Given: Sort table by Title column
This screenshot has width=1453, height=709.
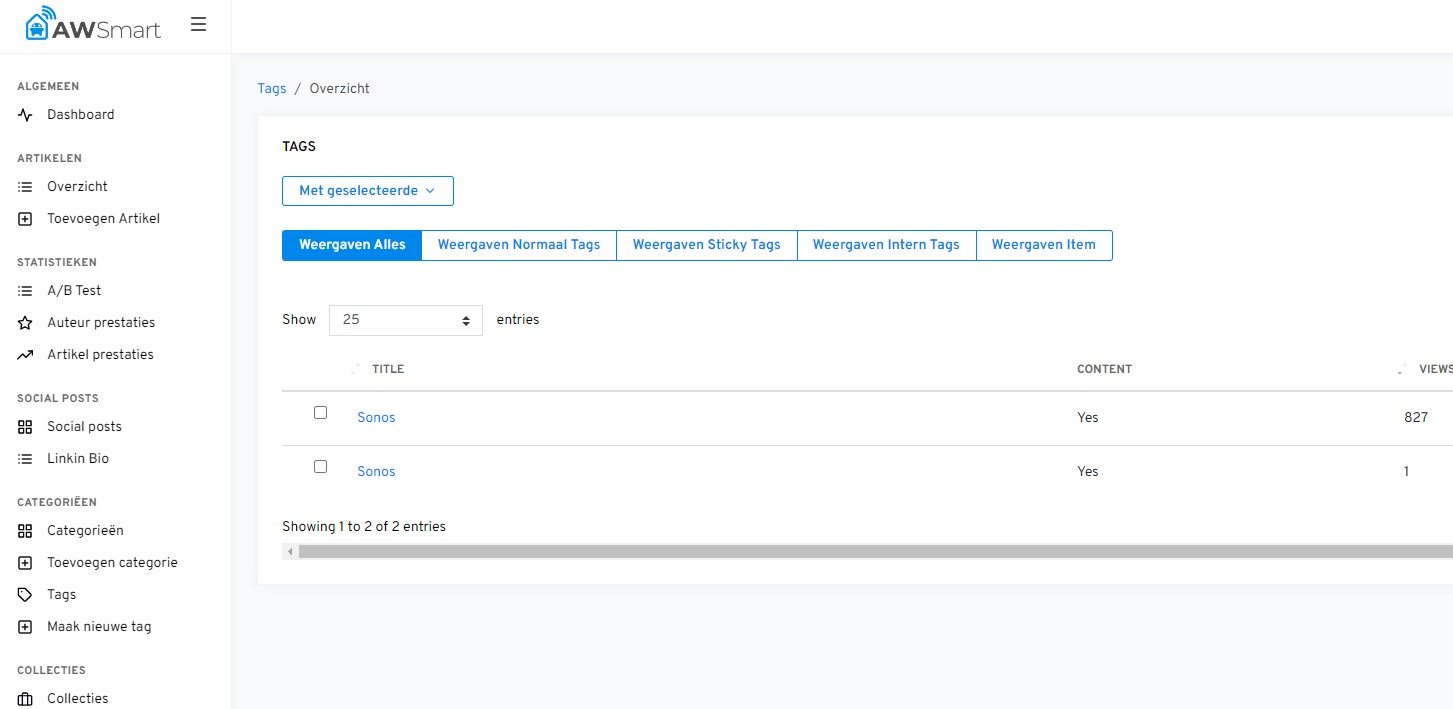Looking at the screenshot, I should tap(387, 369).
